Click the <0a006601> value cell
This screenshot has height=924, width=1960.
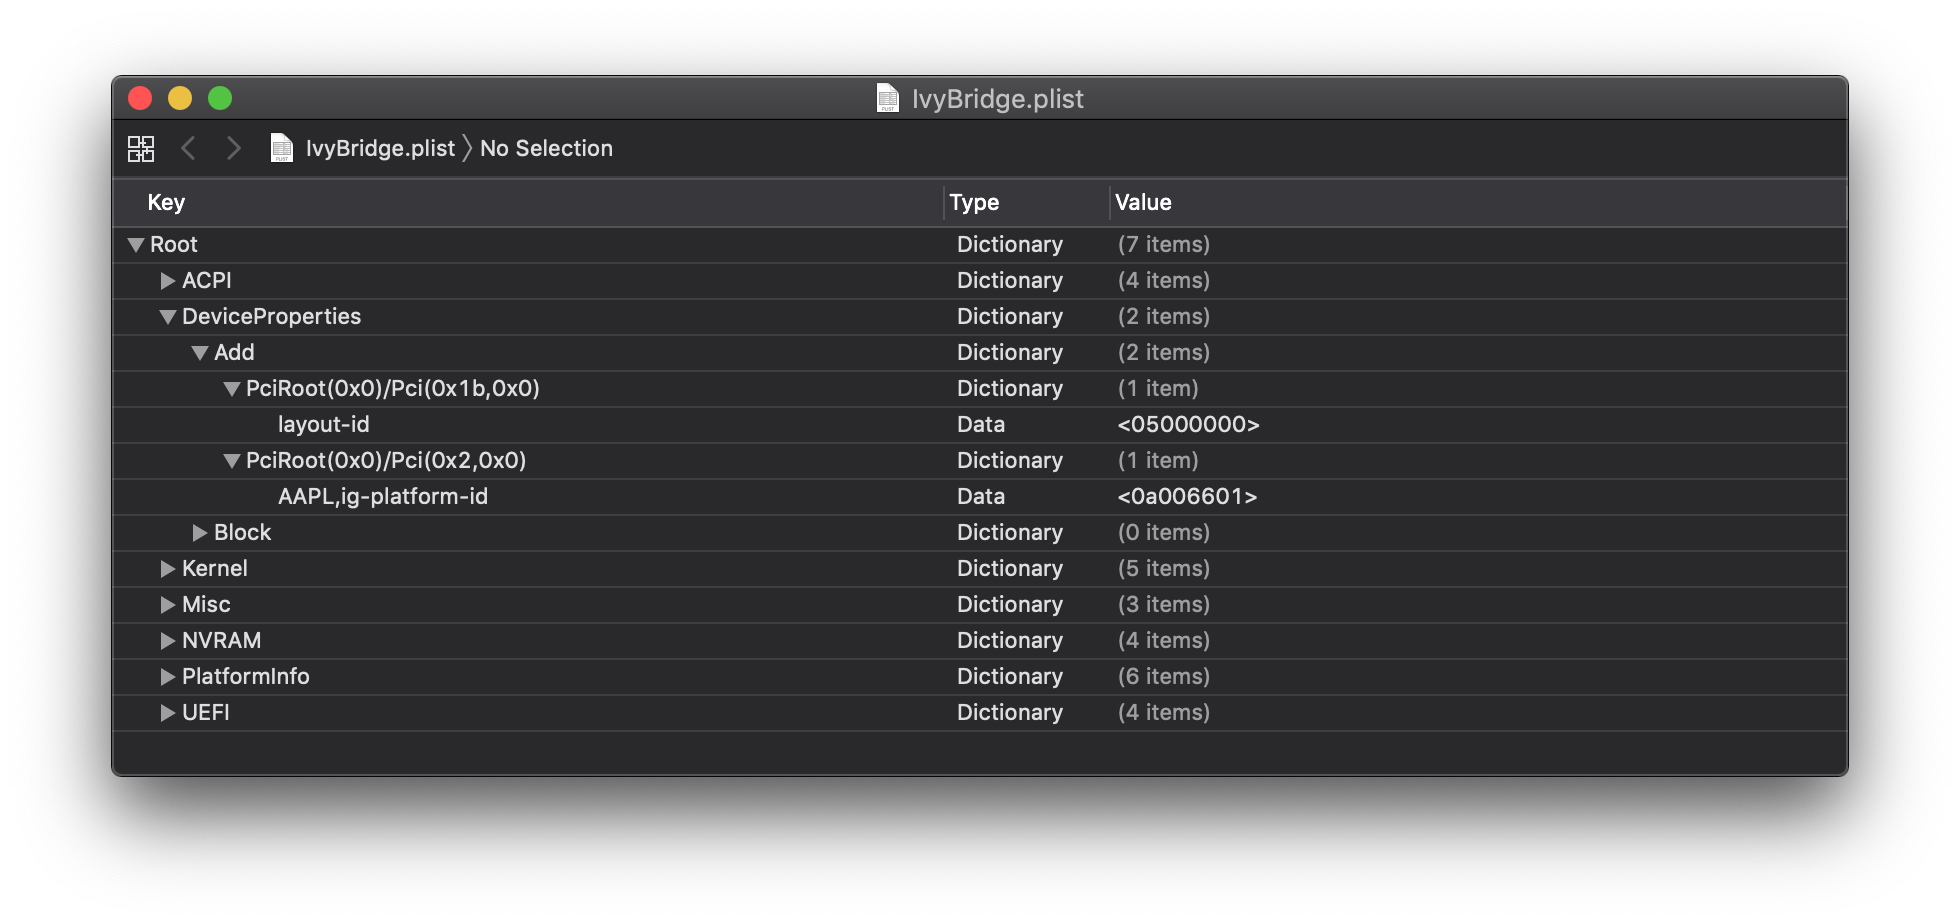(1187, 496)
